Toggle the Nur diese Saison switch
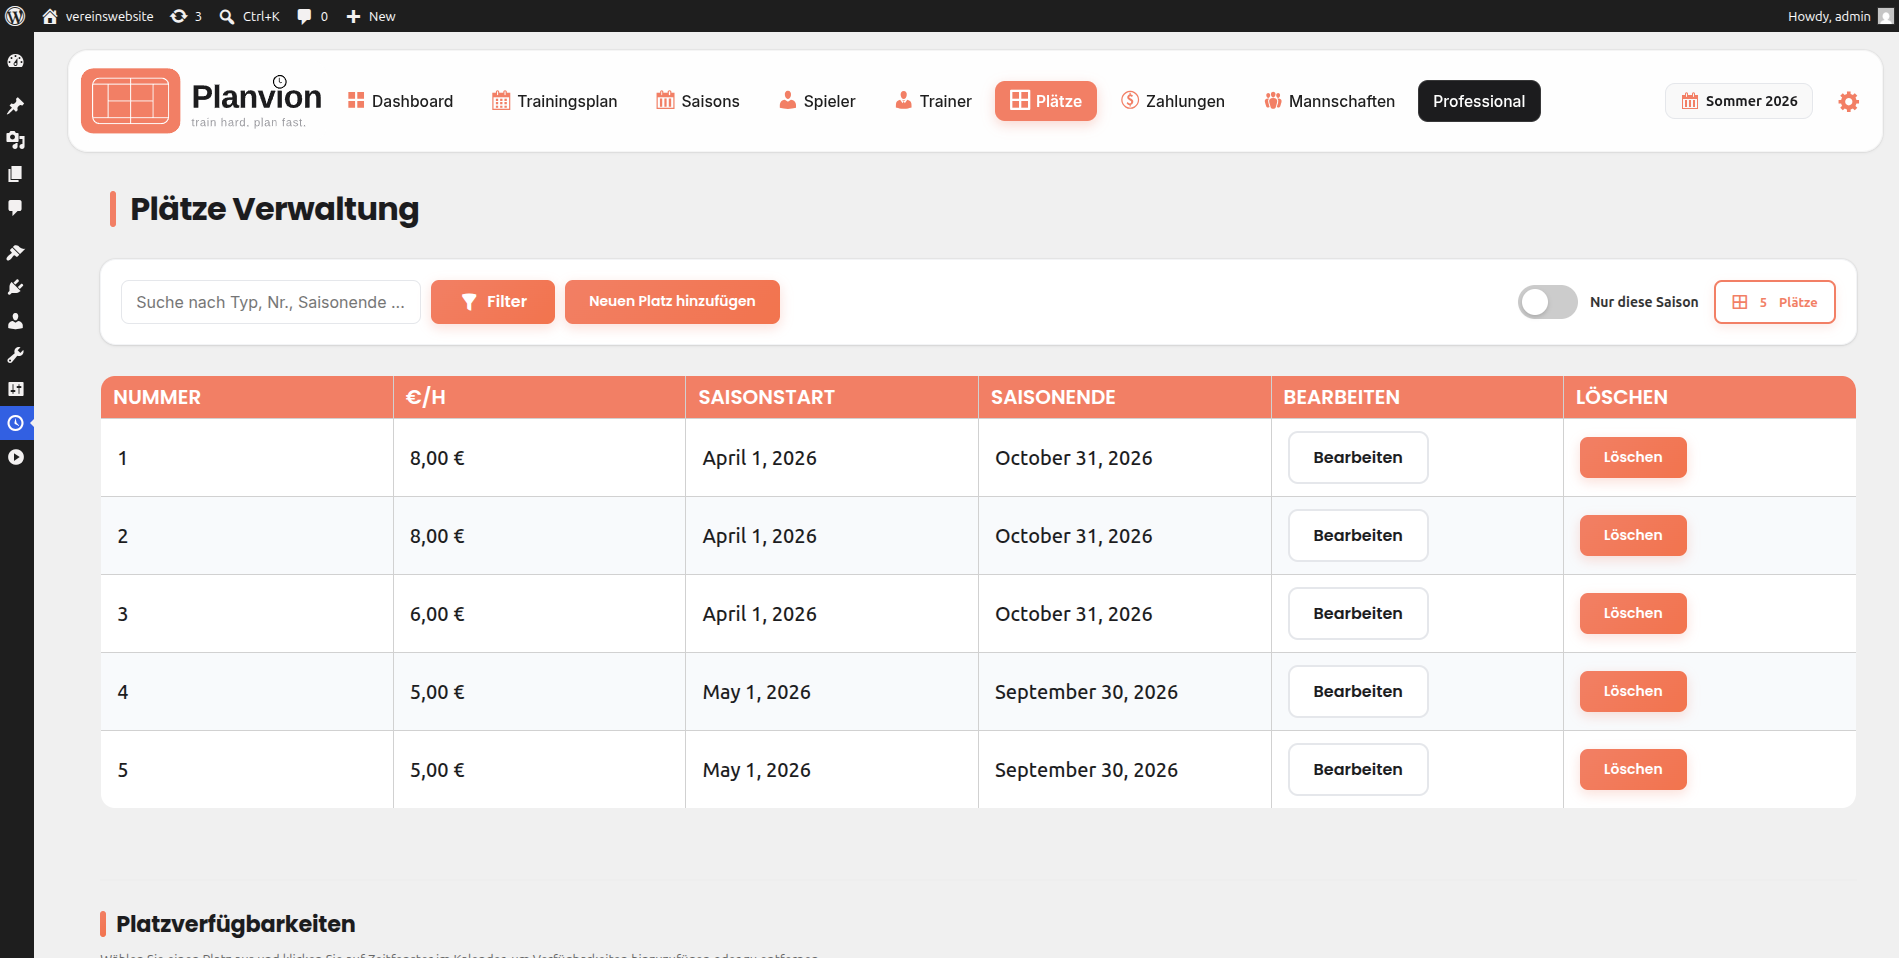This screenshot has height=958, width=1899. point(1547,302)
